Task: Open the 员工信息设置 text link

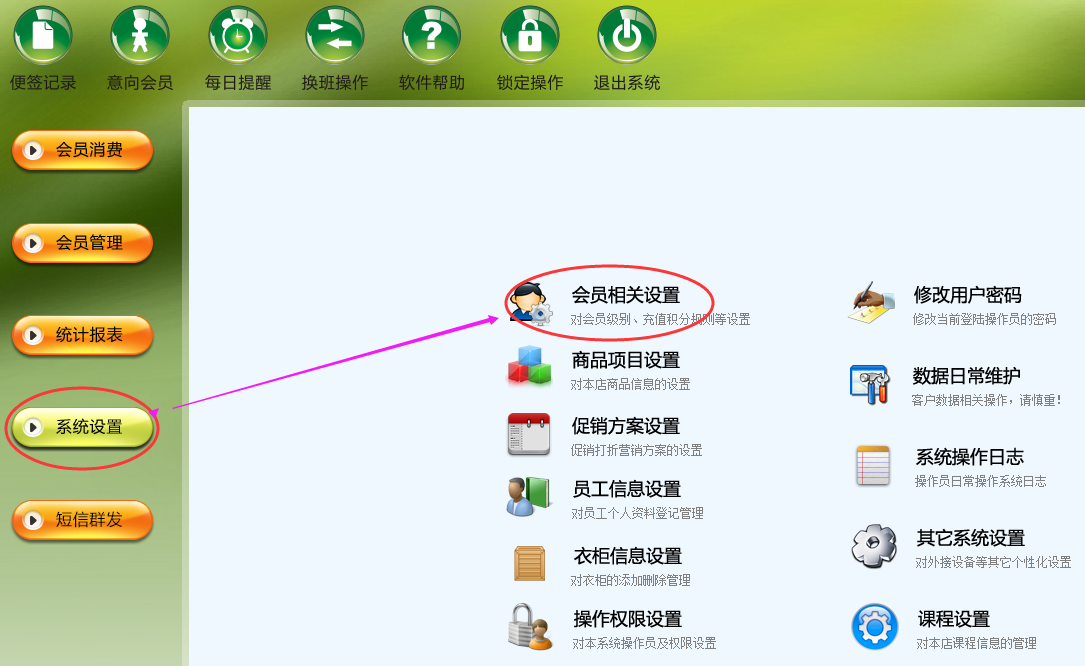Action: [x=627, y=489]
